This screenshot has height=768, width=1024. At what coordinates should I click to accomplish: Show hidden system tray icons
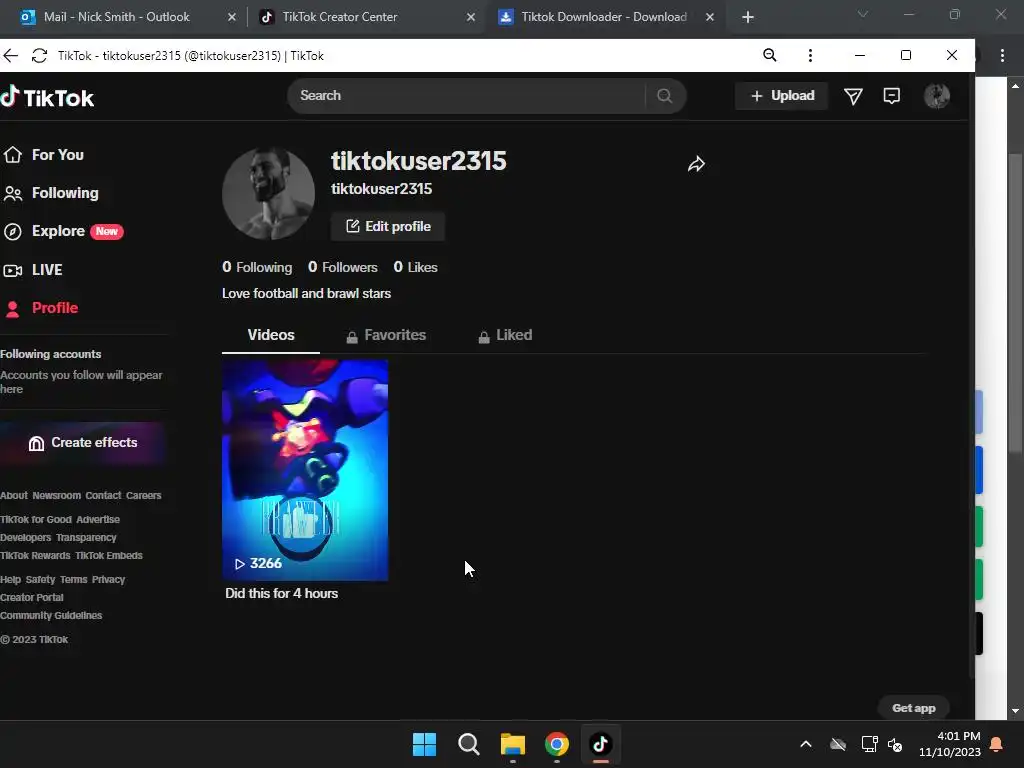tap(806, 744)
